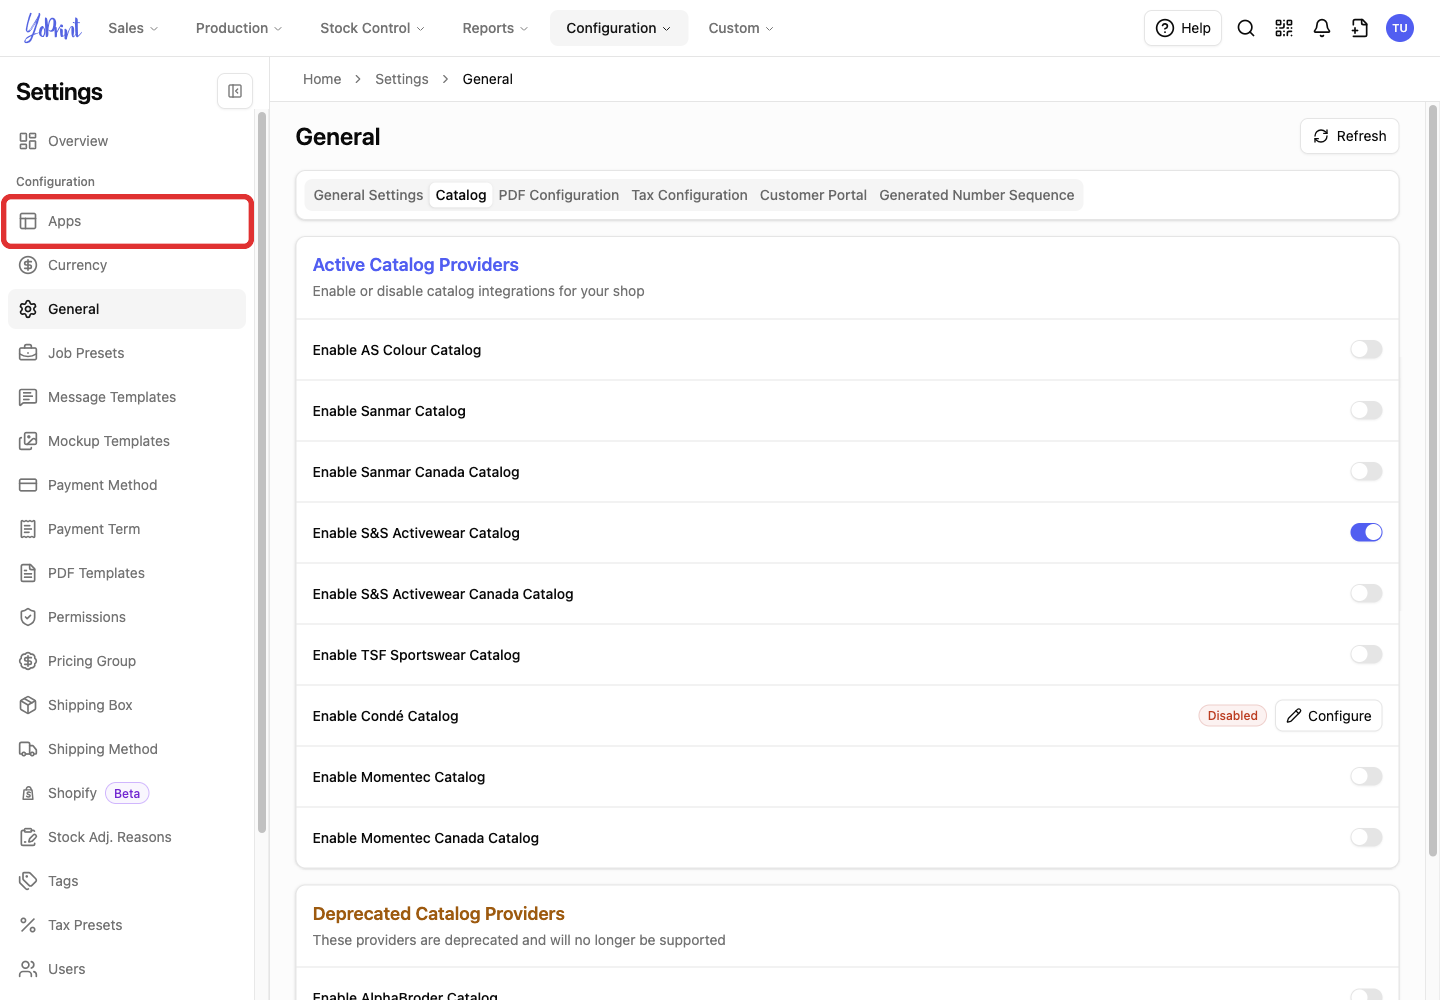Open the search icon in top bar
The image size is (1440, 1000).
pos(1246,28)
